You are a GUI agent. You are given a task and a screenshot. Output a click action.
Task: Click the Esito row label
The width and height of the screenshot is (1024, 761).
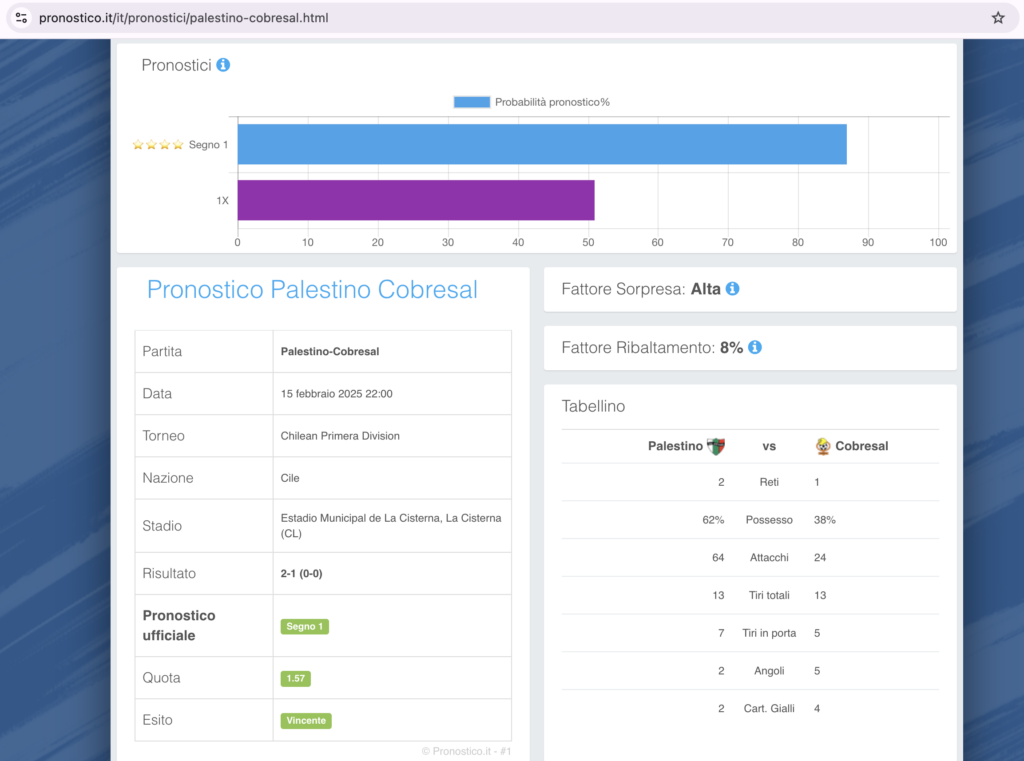(157, 720)
